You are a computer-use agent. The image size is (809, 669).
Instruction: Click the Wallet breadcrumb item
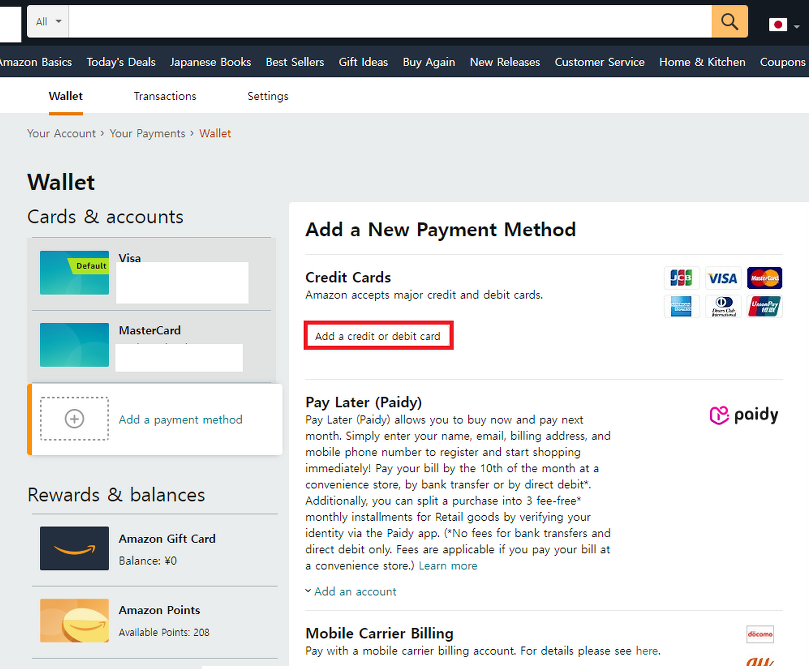pos(215,134)
